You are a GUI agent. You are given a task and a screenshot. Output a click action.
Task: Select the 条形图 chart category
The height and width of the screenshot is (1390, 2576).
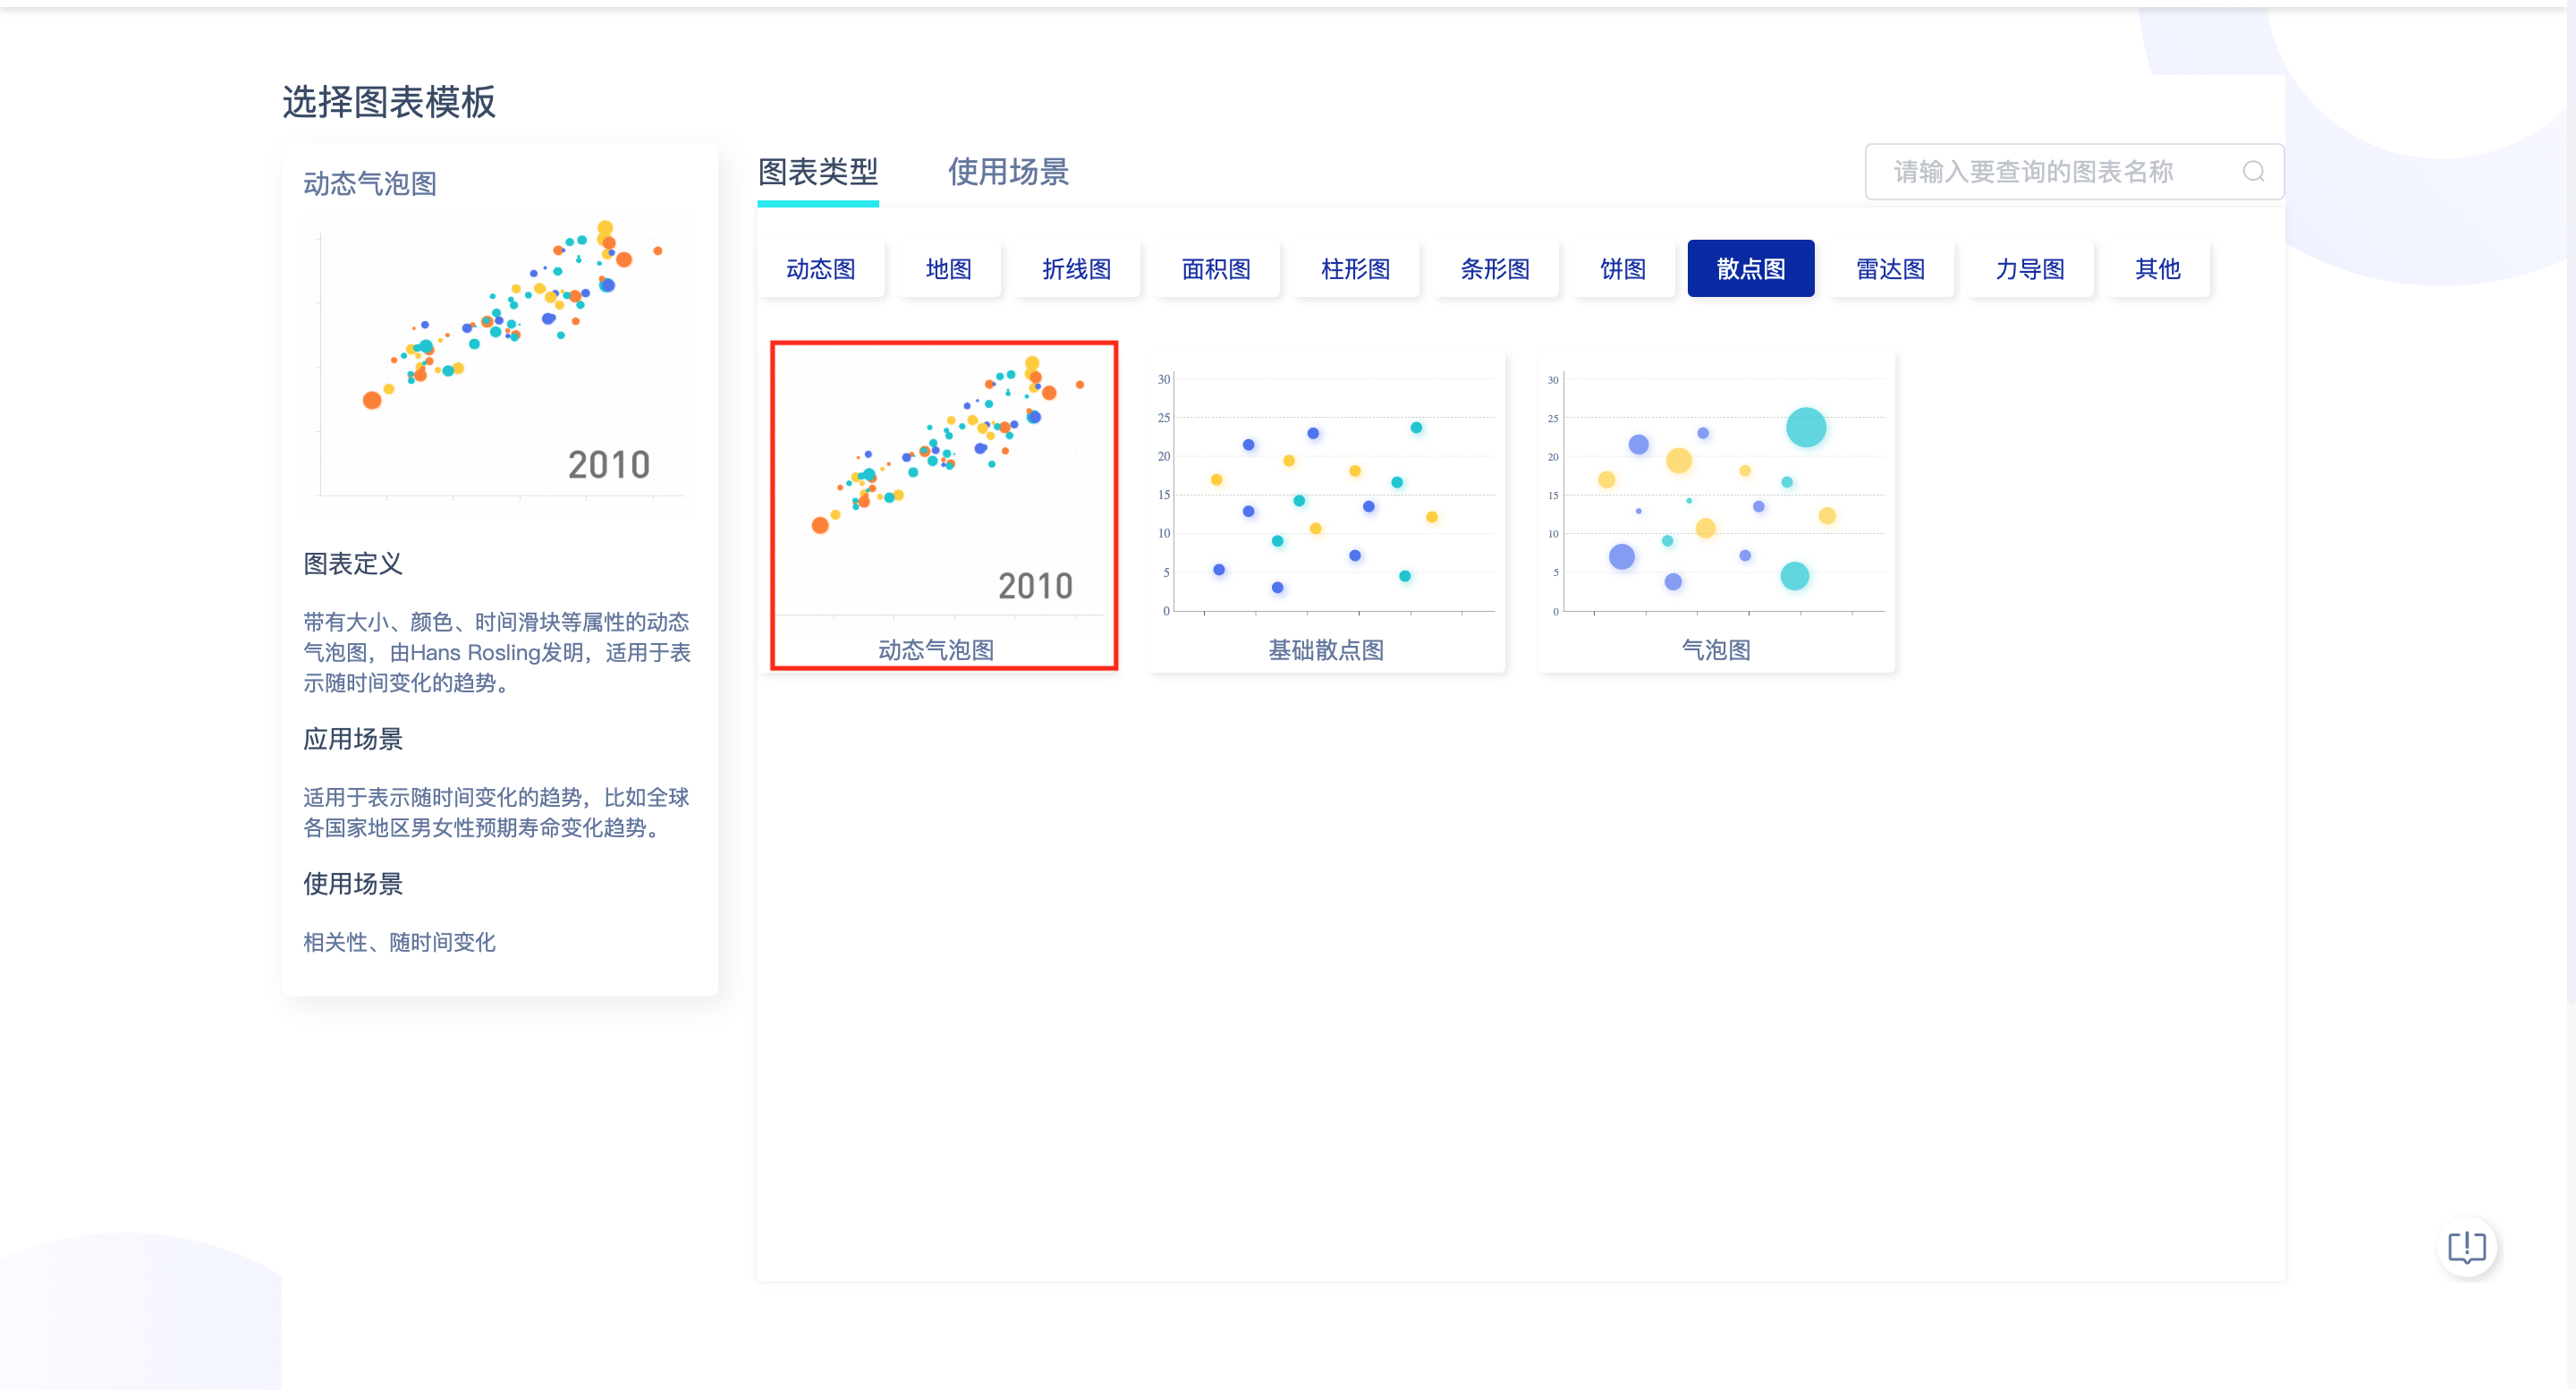pos(1495,269)
